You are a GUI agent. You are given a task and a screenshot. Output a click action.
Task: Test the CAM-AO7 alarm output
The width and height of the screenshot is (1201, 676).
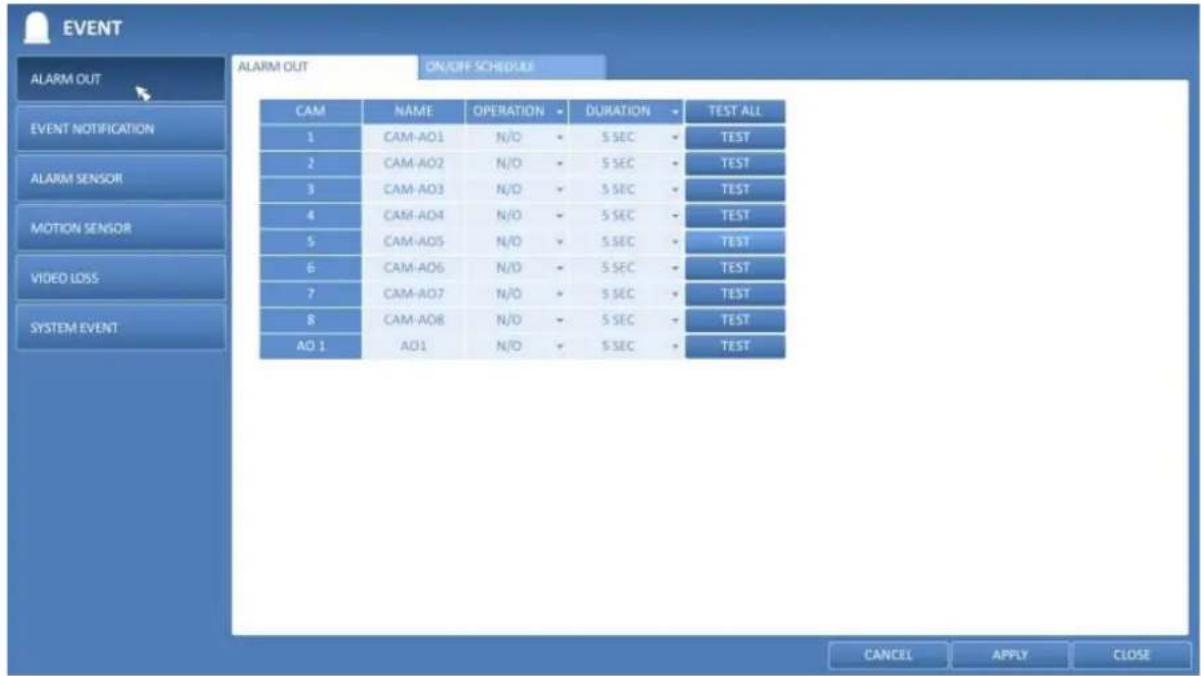(x=735, y=294)
